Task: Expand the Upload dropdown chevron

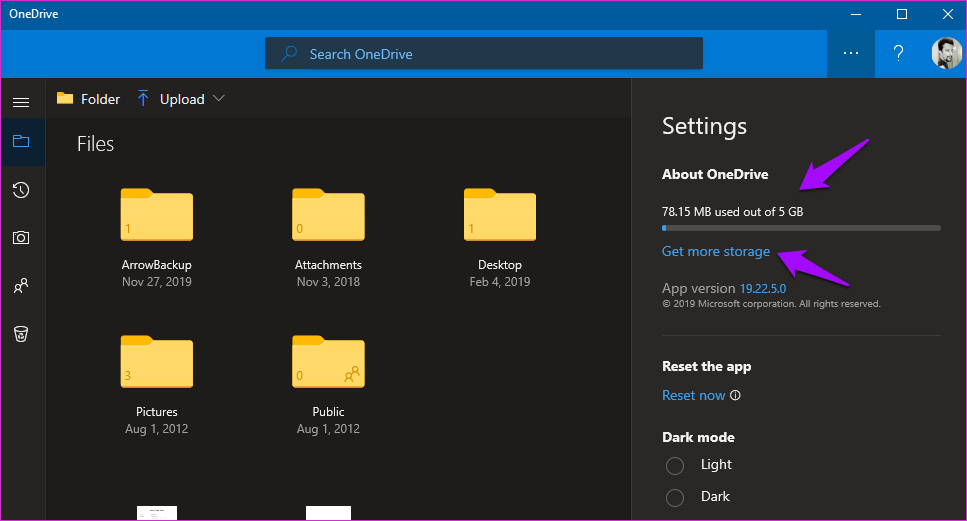Action: coord(219,98)
